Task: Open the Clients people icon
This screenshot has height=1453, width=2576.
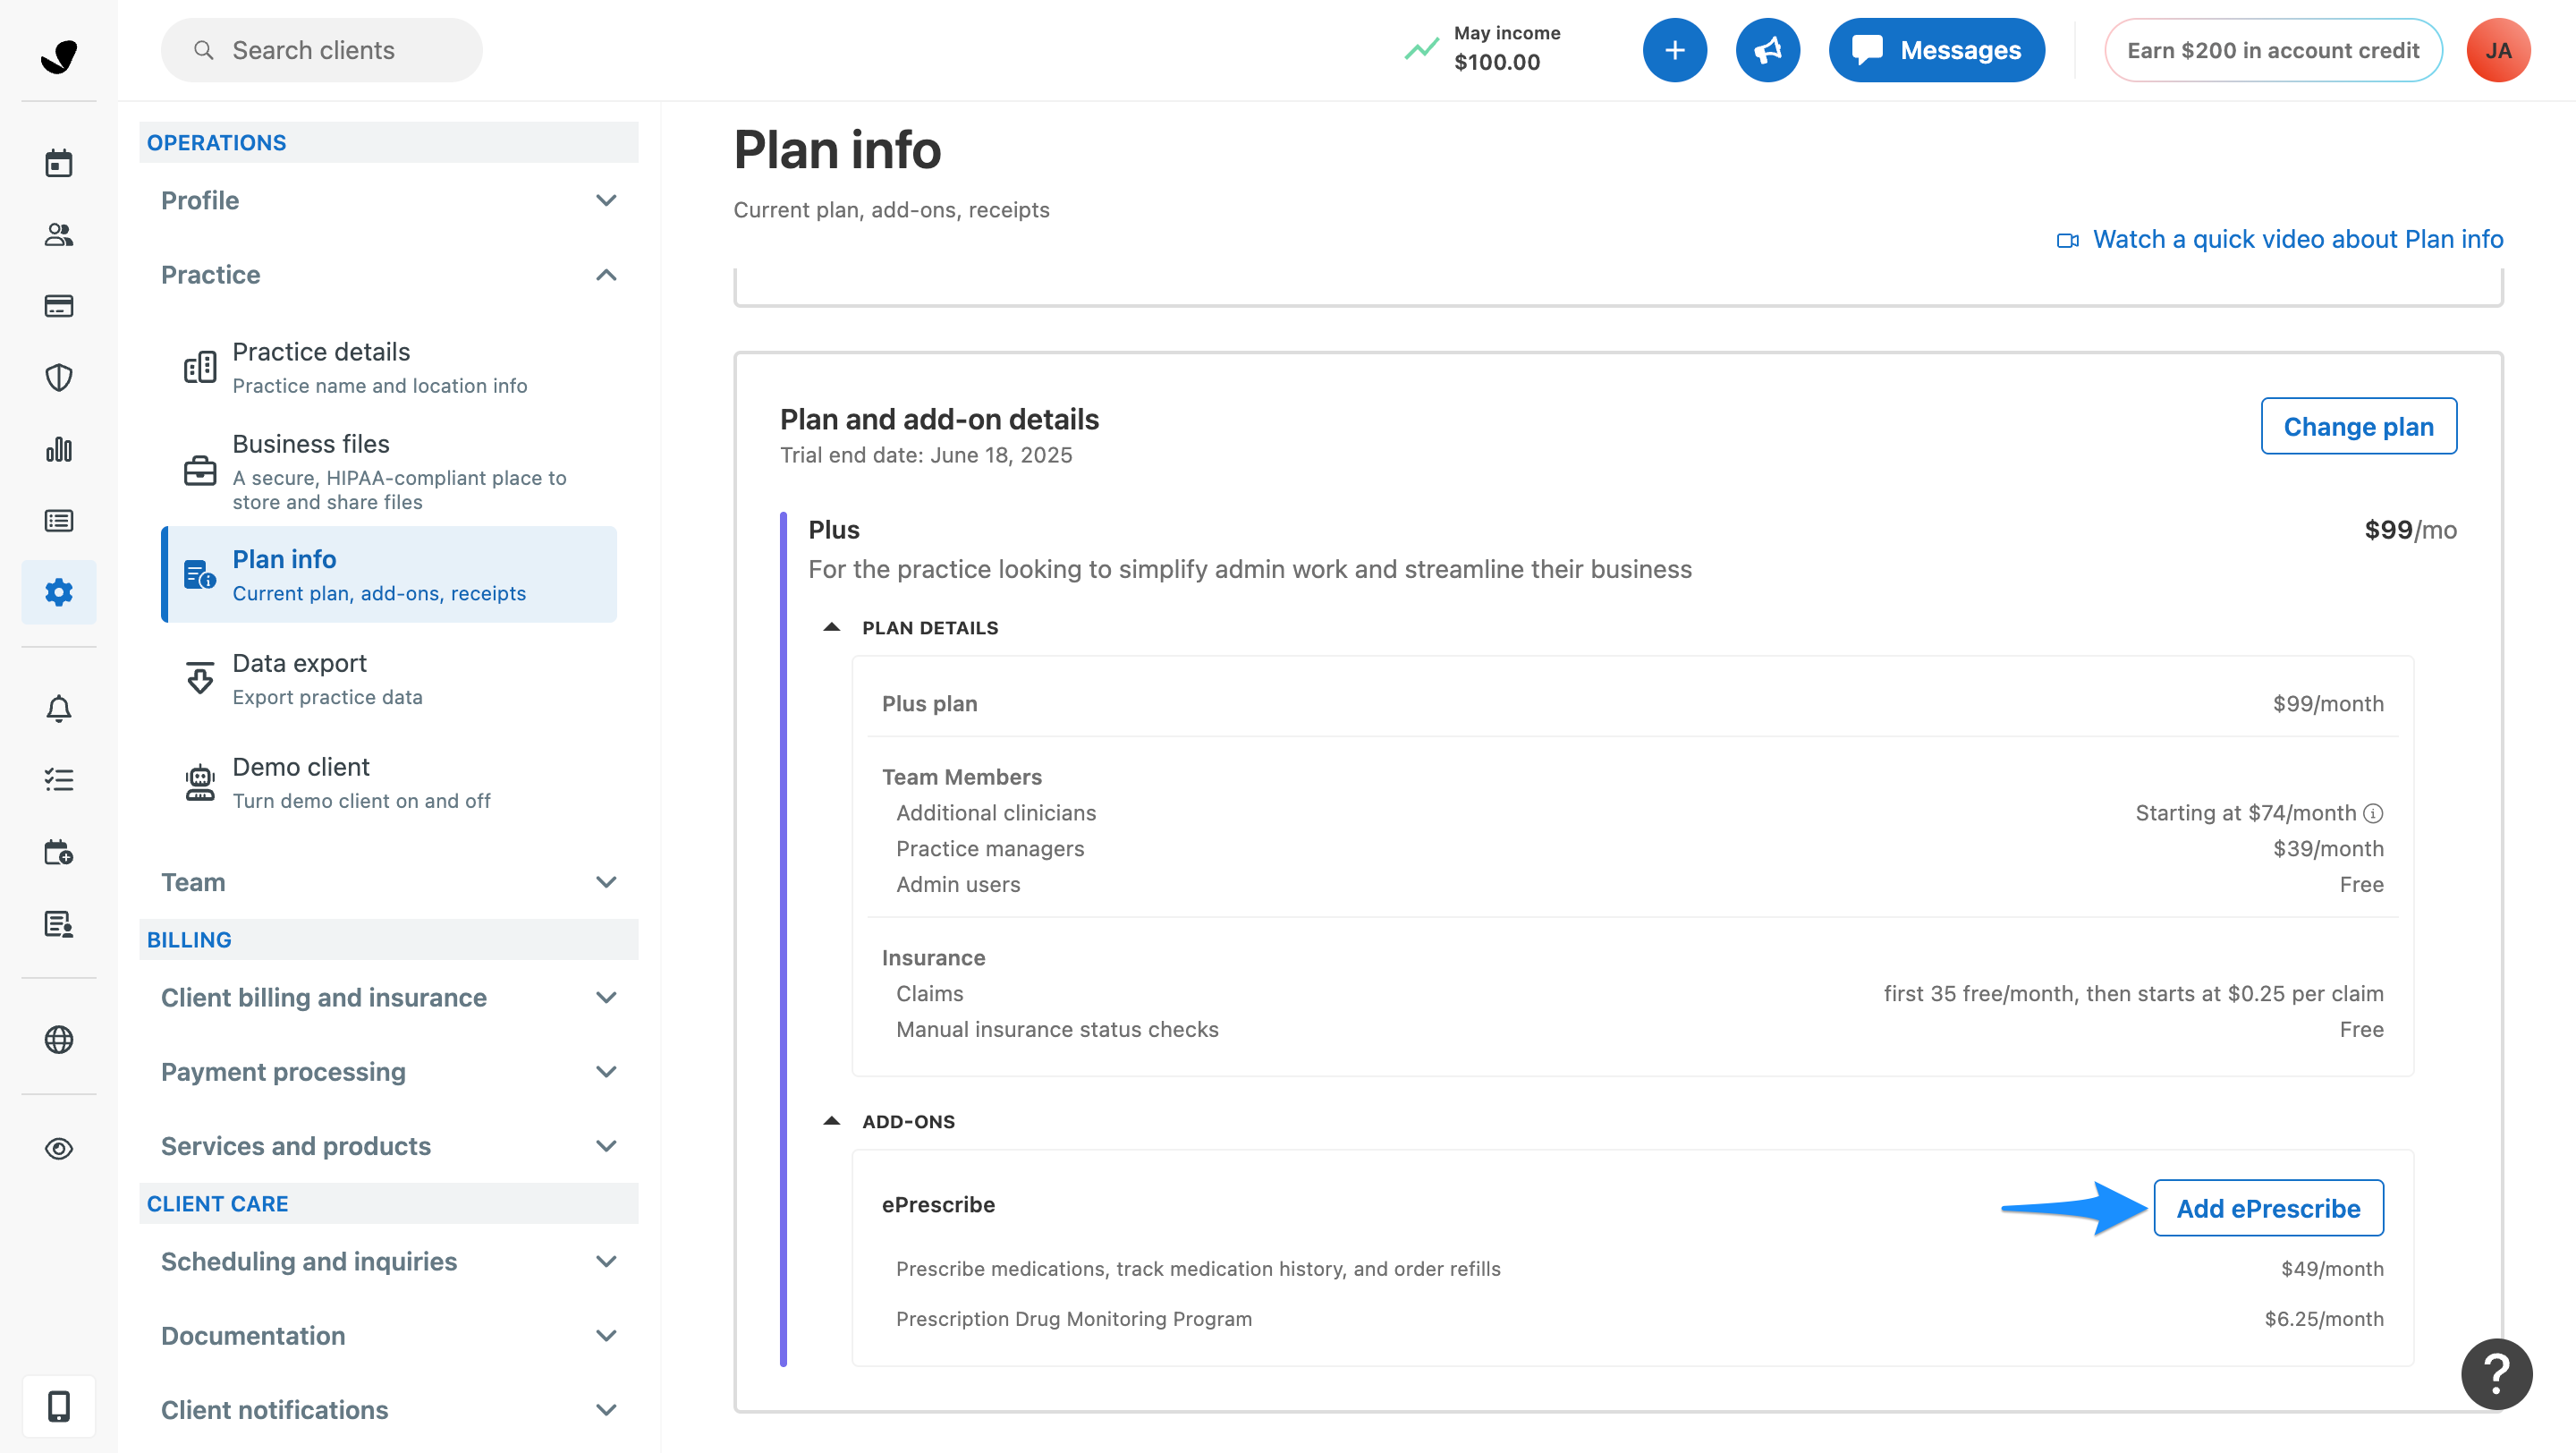Action: 59,235
